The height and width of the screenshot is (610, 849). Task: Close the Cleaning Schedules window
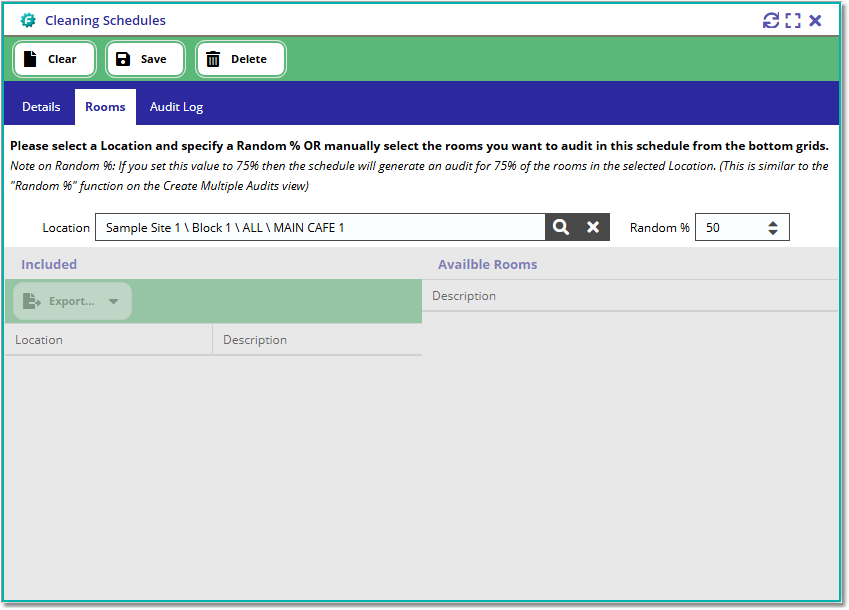[x=815, y=21]
